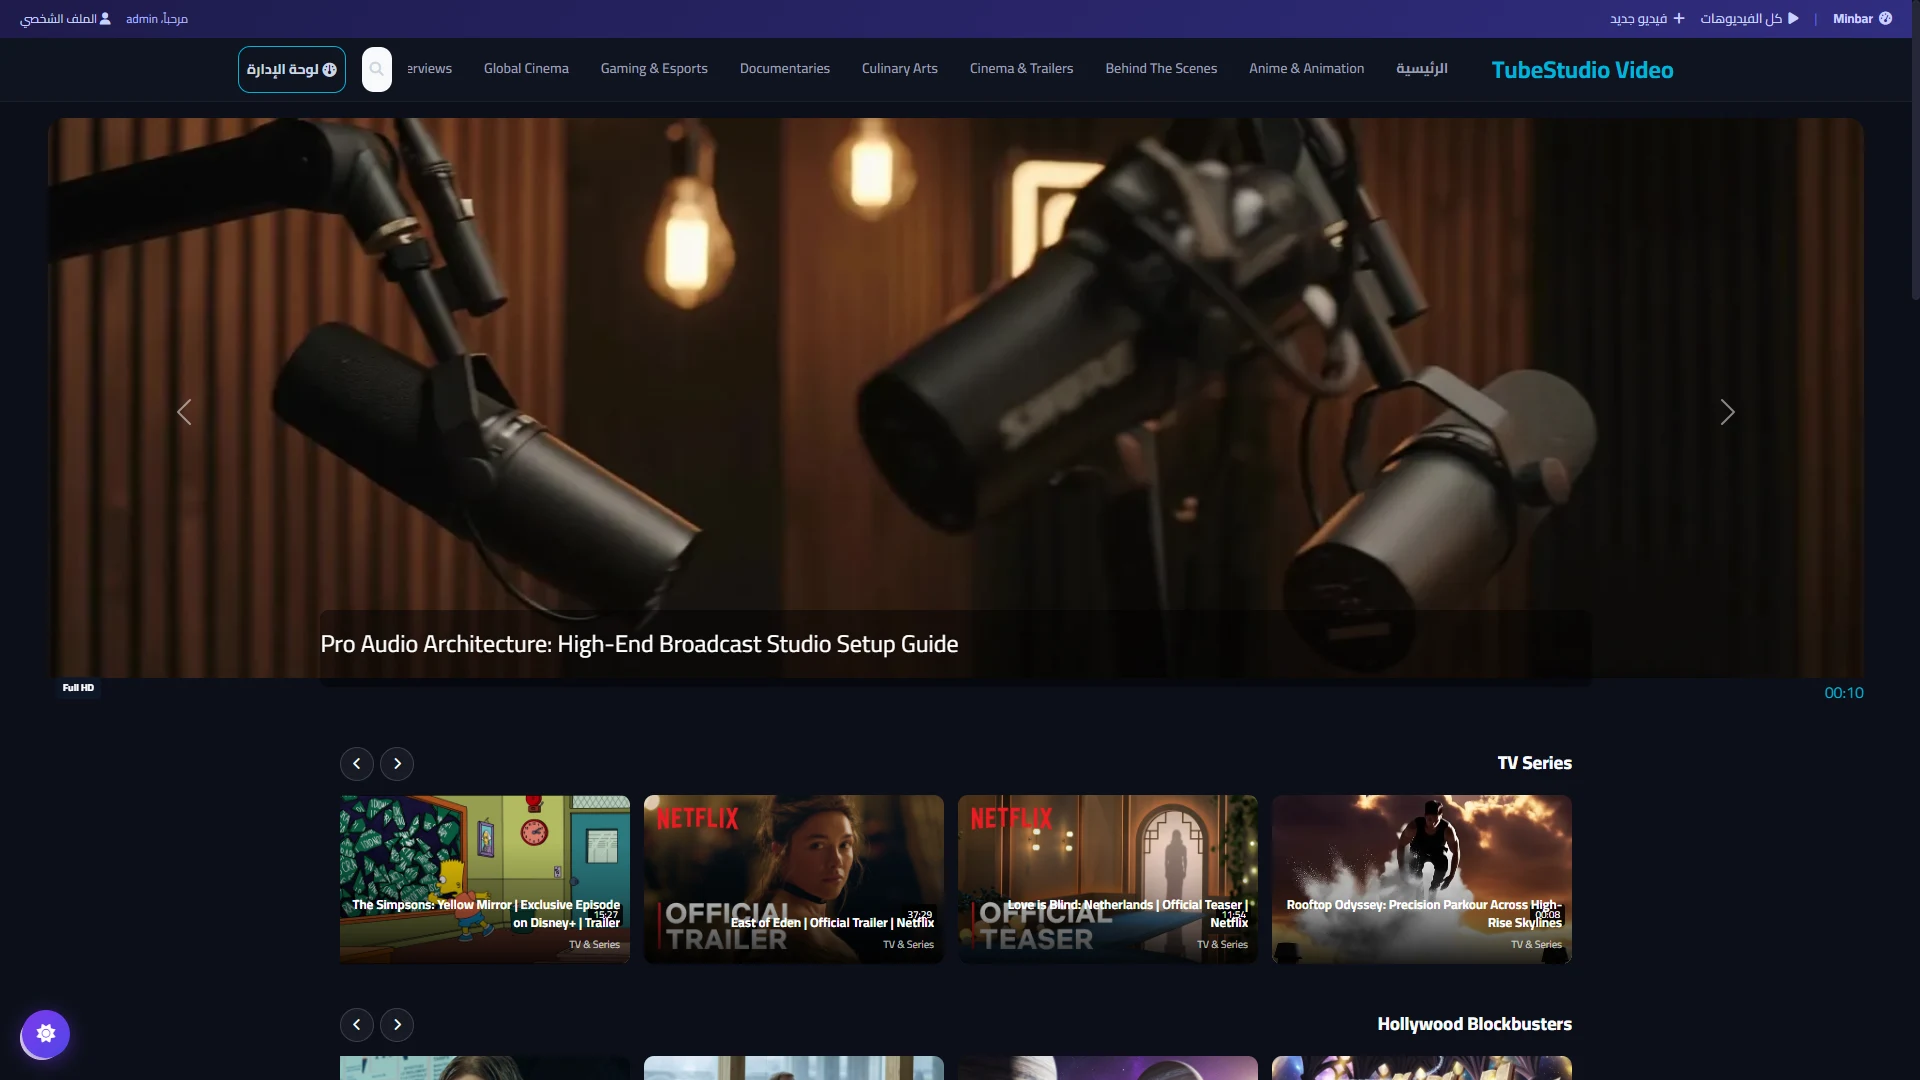The width and height of the screenshot is (1920, 1080).
Task: Open East of Eden Official Trailer thumbnail
Action: (x=794, y=880)
